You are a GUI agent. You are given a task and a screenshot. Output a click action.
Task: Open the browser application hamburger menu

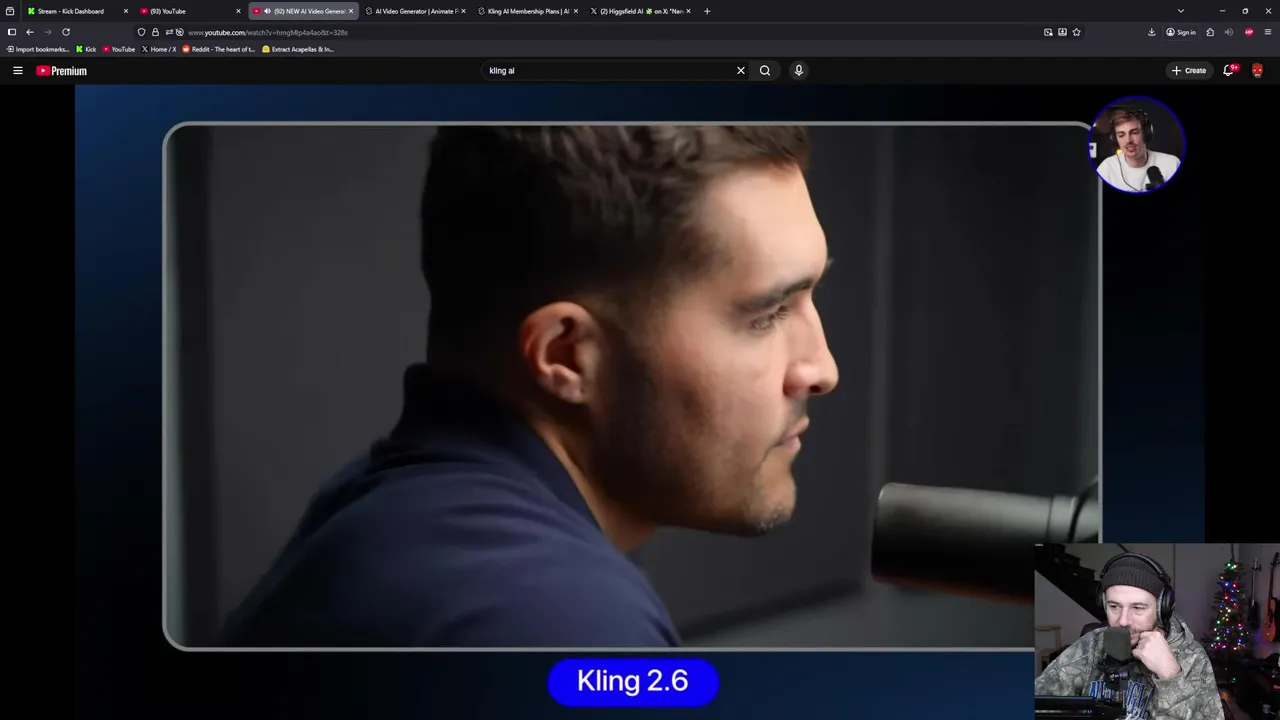[x=1268, y=32]
